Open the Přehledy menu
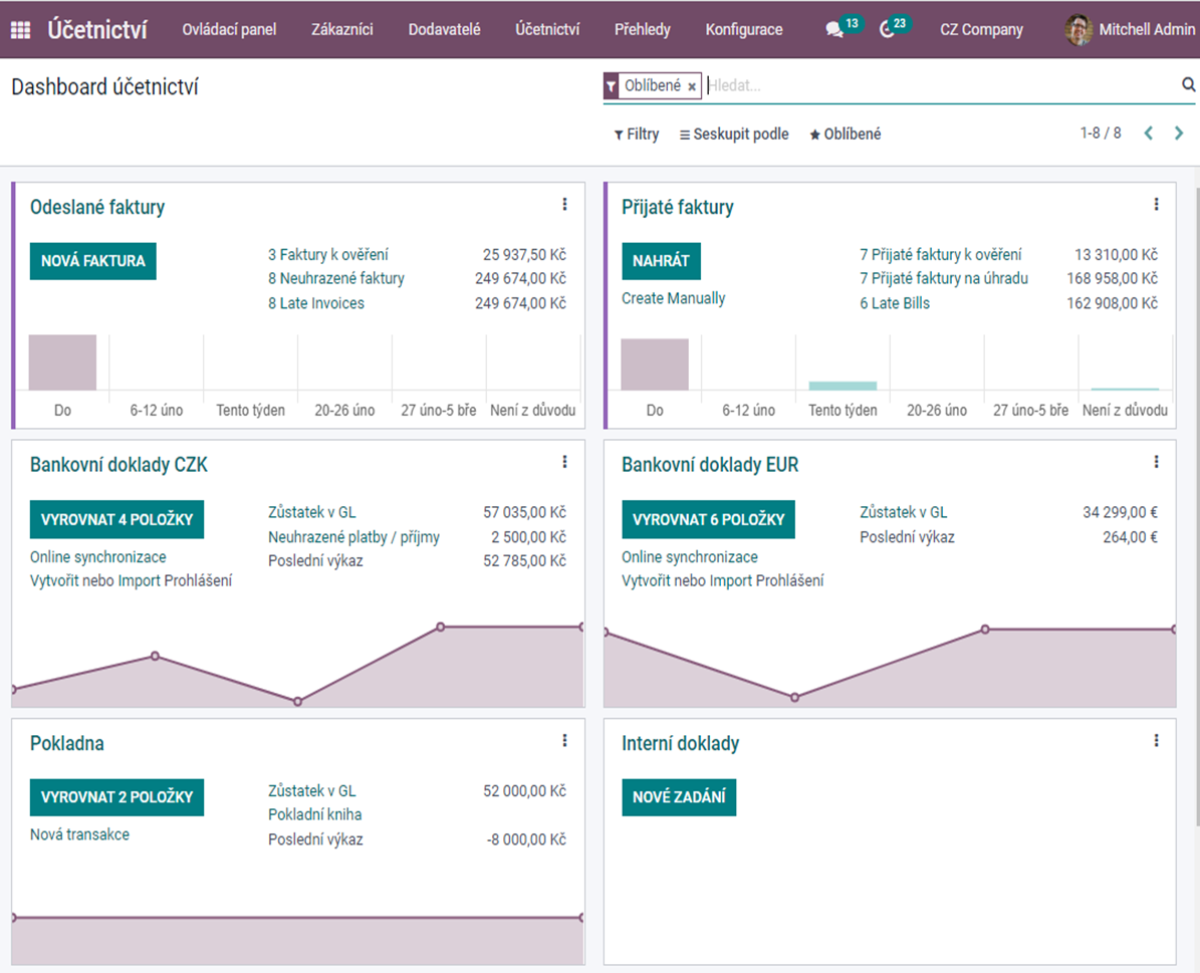This screenshot has height=973, width=1200. click(x=642, y=30)
